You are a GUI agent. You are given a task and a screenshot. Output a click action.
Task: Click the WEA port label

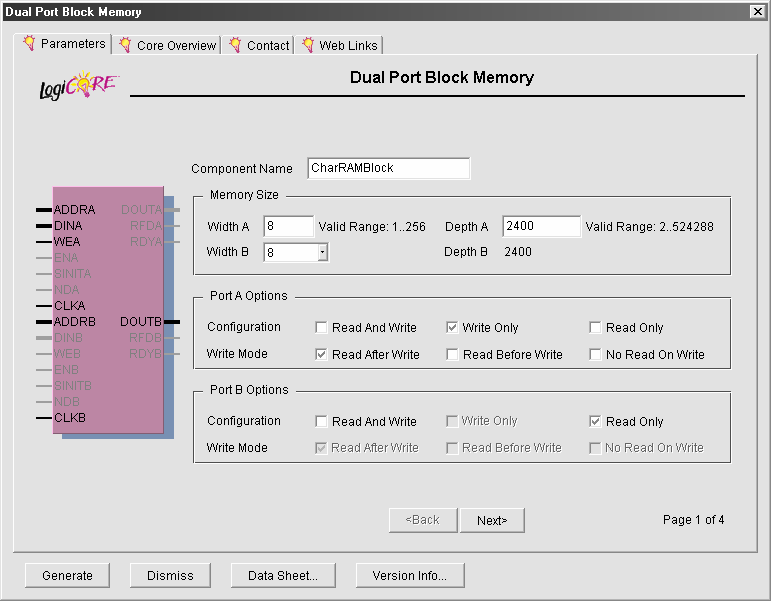tap(67, 241)
